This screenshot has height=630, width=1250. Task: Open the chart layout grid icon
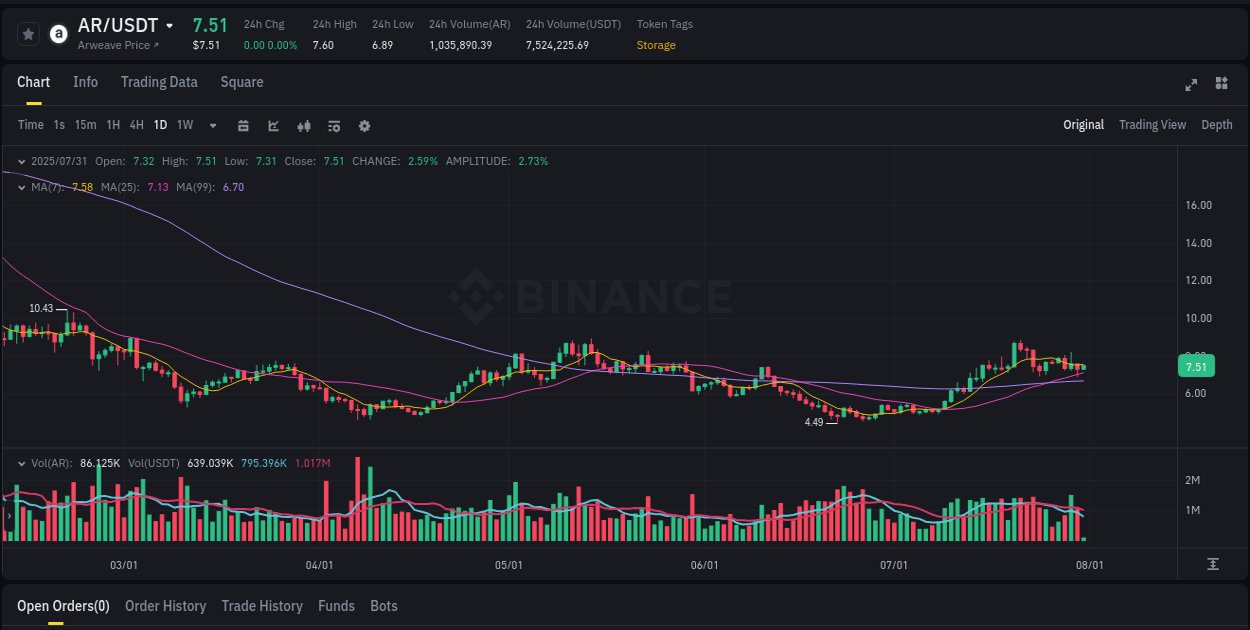(1220, 86)
